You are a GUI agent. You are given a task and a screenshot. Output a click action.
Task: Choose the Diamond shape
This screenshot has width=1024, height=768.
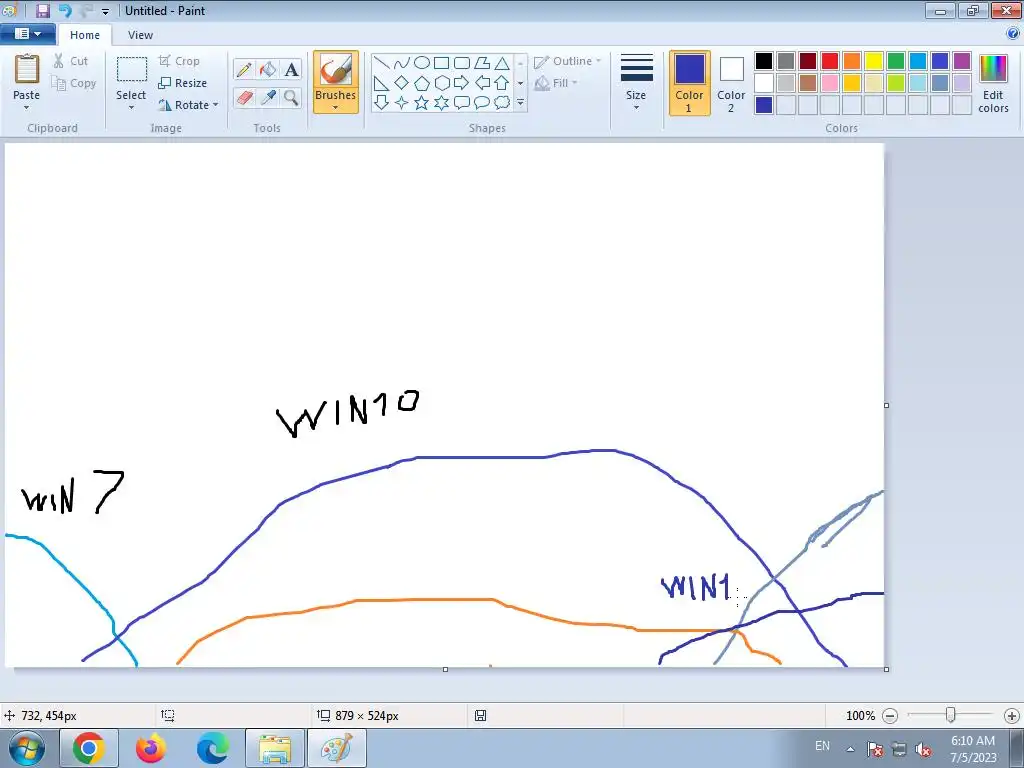(402, 83)
